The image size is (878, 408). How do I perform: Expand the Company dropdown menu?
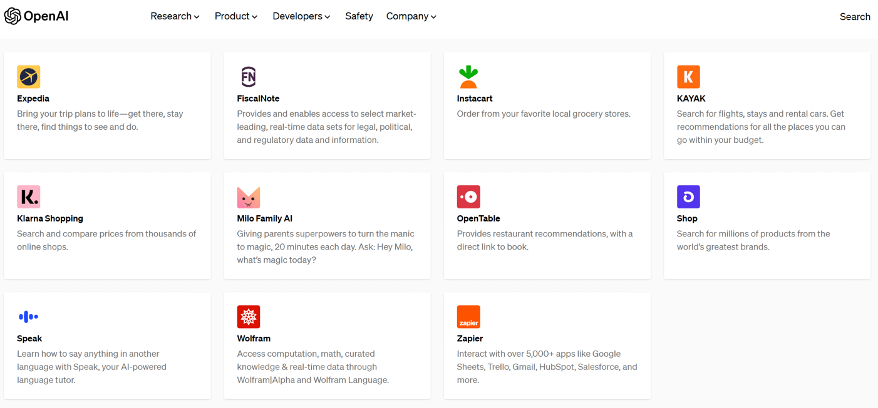pos(411,16)
